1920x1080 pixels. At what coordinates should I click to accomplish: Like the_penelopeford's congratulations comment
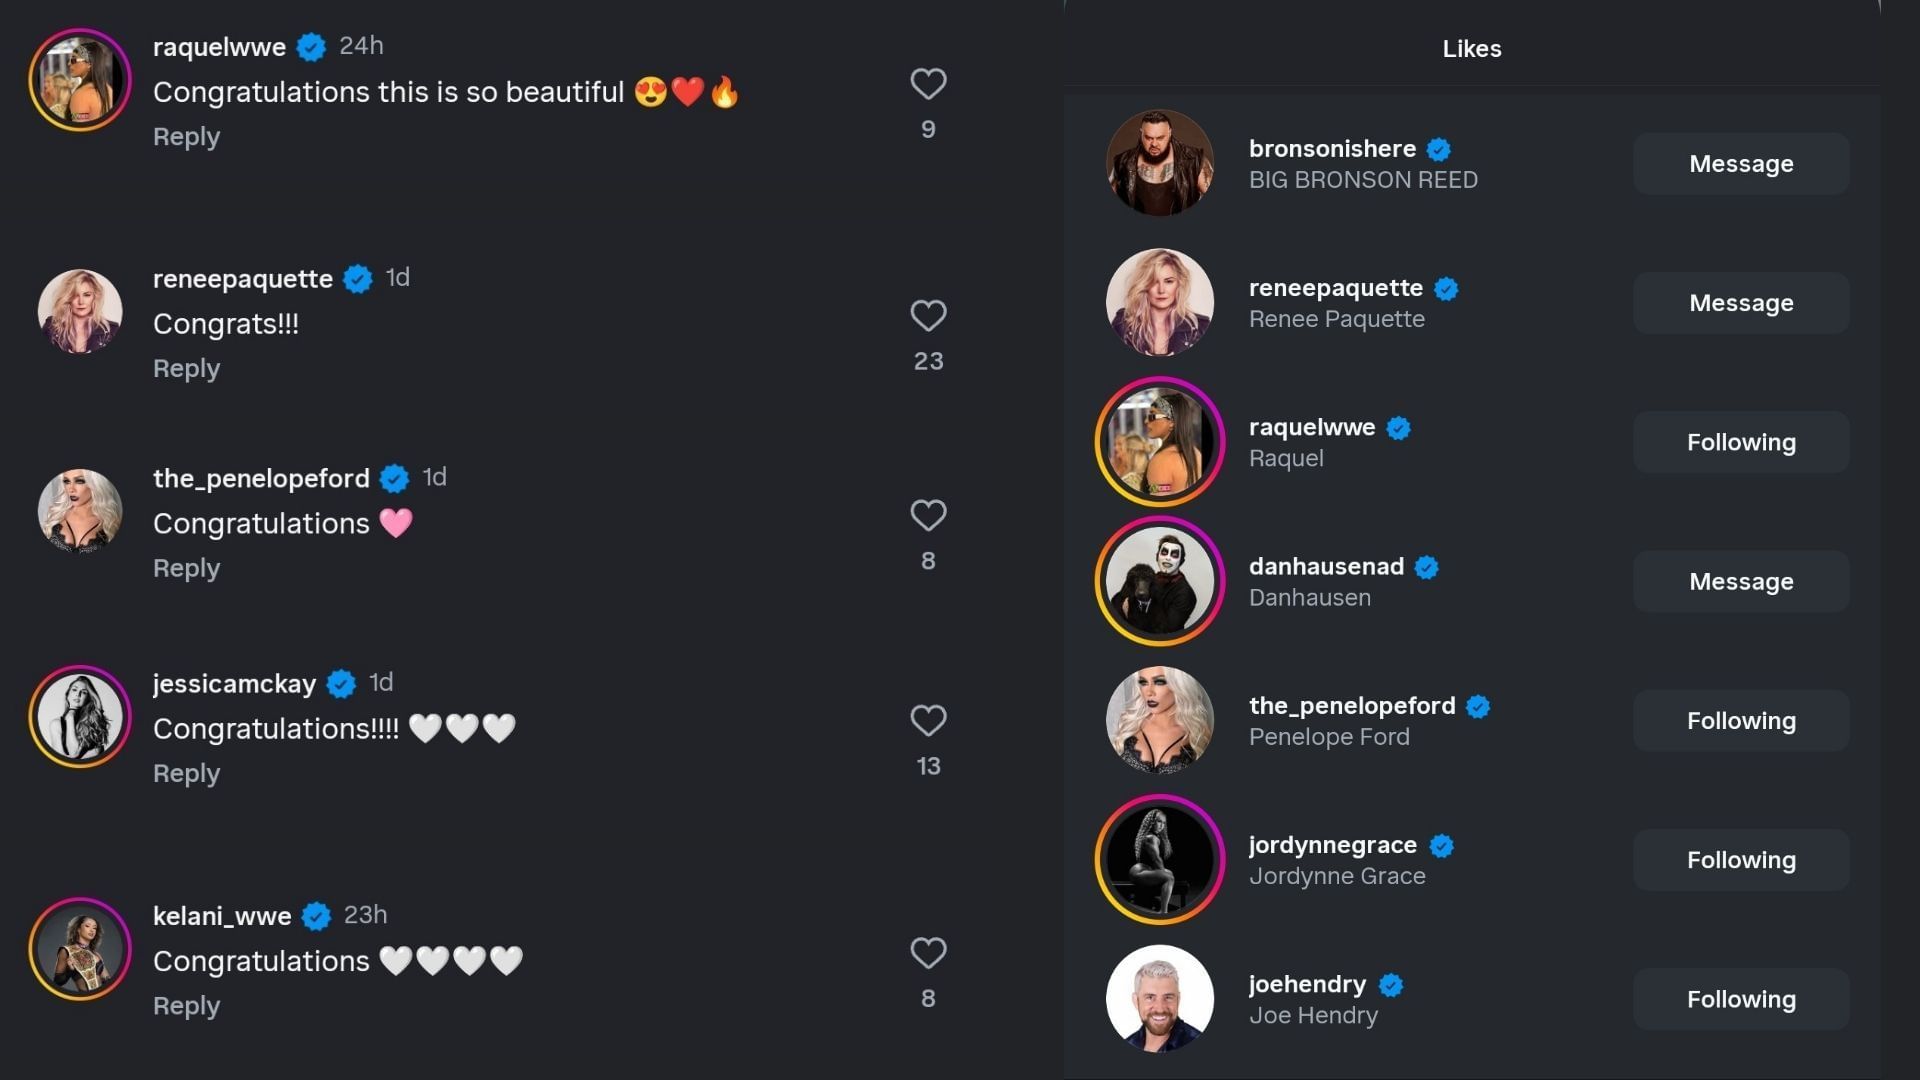928,515
